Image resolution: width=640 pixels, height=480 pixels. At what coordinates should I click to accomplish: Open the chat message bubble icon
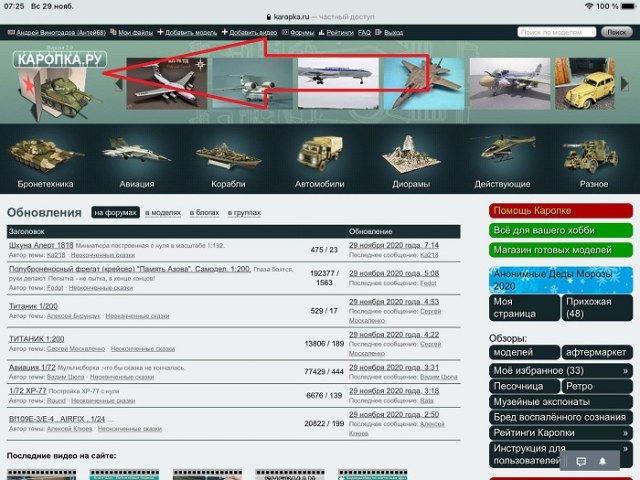(581, 462)
